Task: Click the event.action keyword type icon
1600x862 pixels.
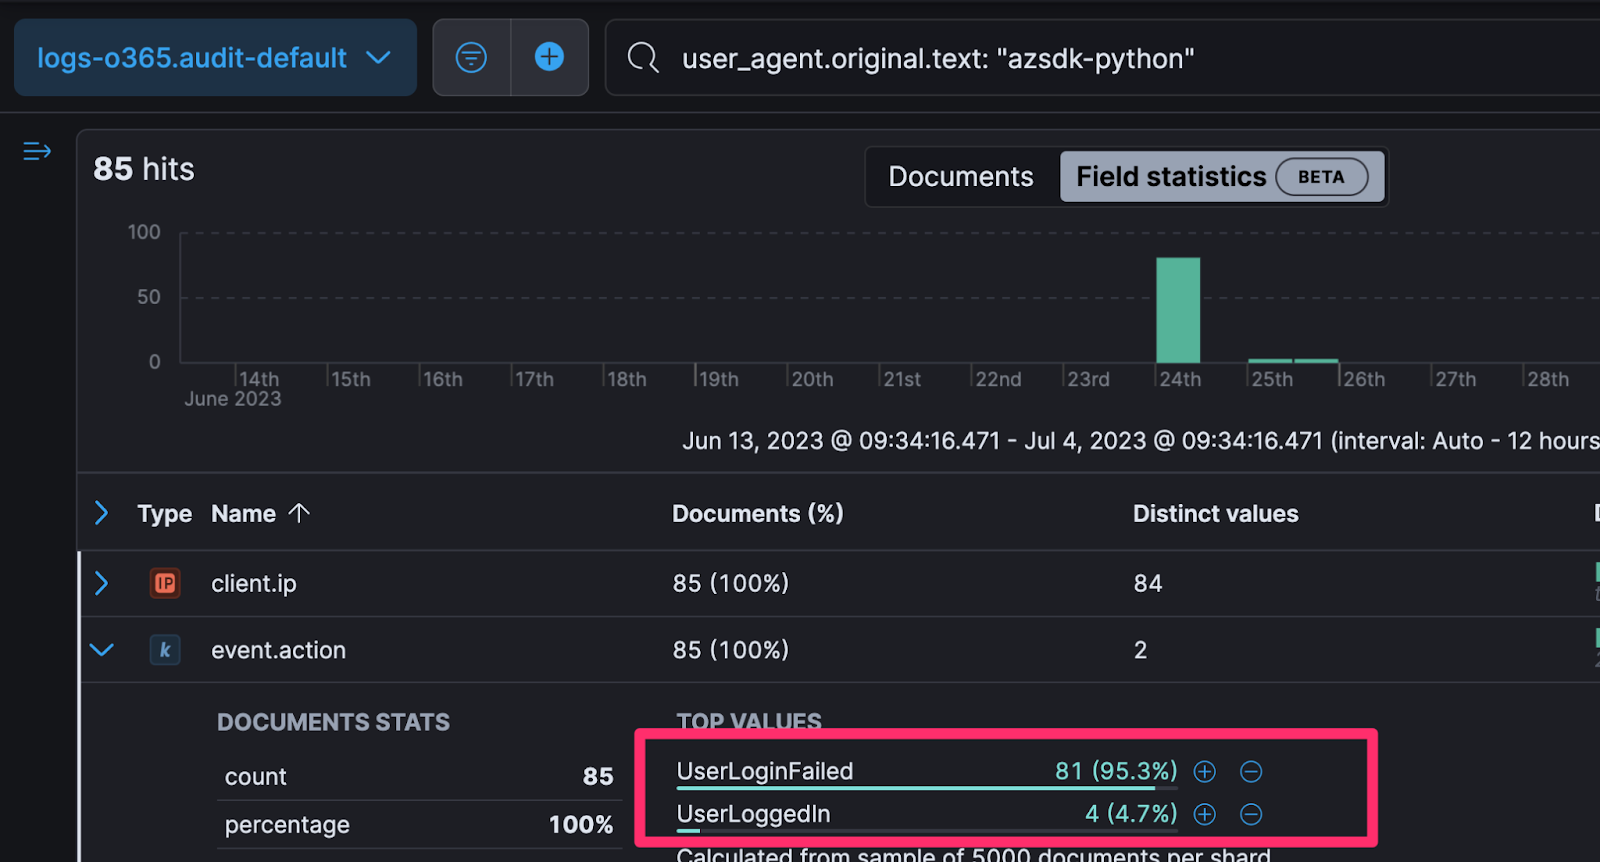Action: [x=165, y=650]
